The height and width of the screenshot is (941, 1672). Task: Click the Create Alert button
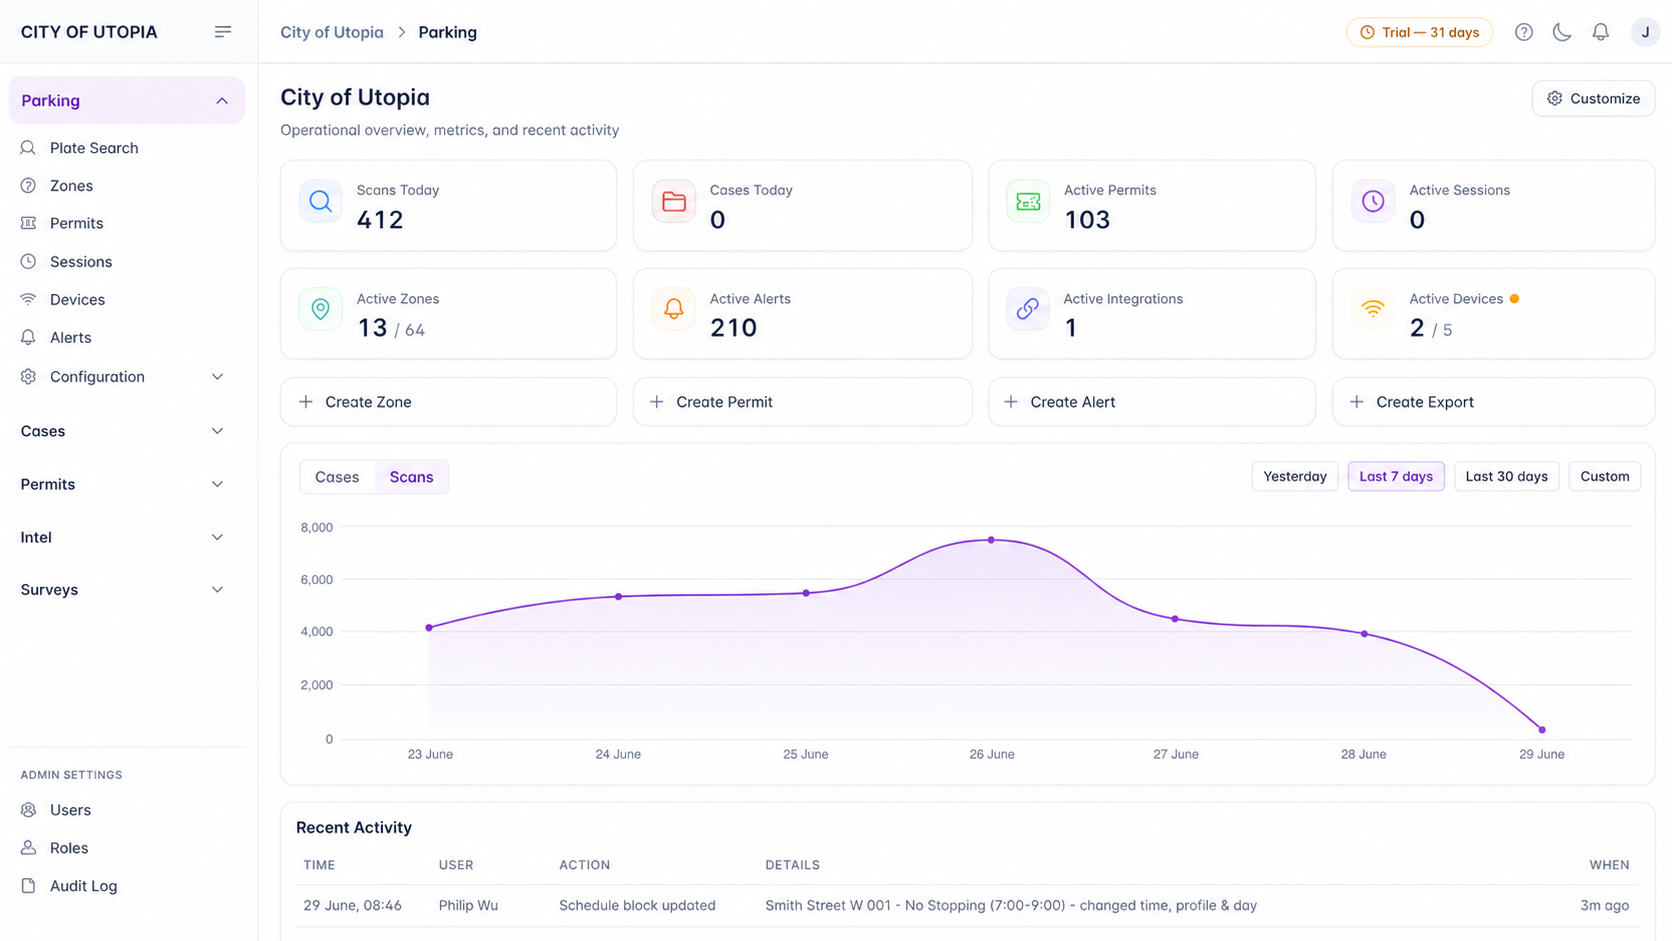(1151, 402)
